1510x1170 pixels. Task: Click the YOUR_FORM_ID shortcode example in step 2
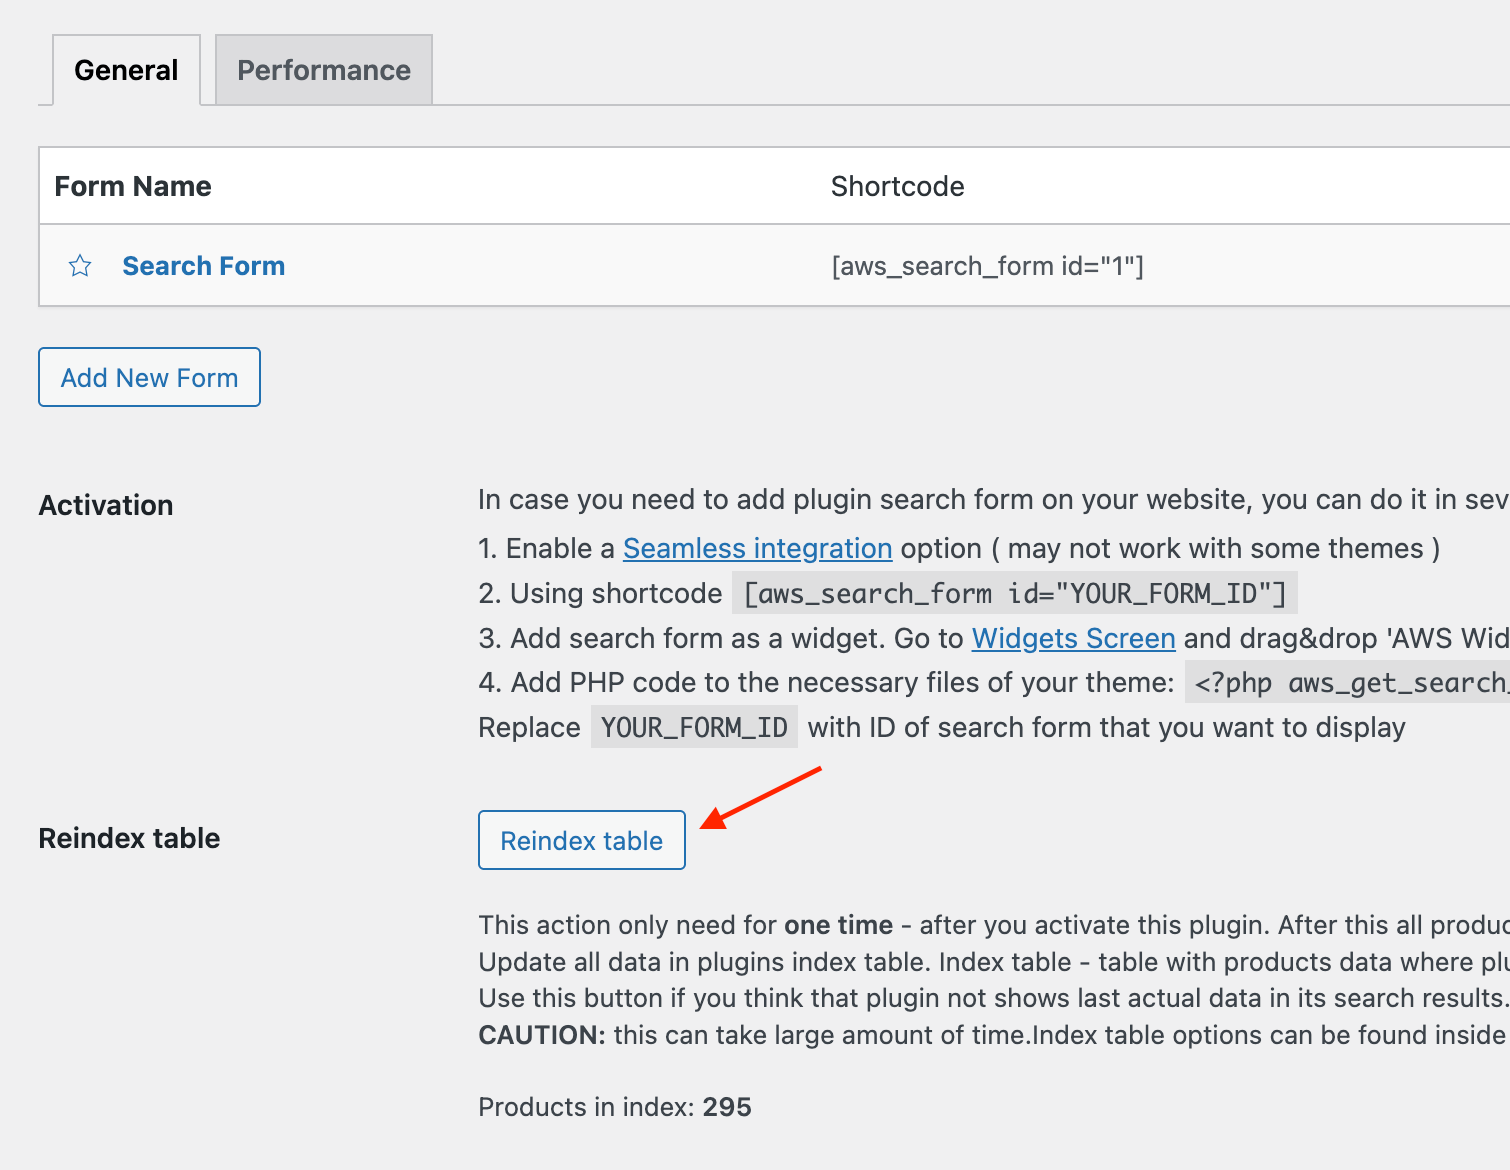coord(1015,593)
